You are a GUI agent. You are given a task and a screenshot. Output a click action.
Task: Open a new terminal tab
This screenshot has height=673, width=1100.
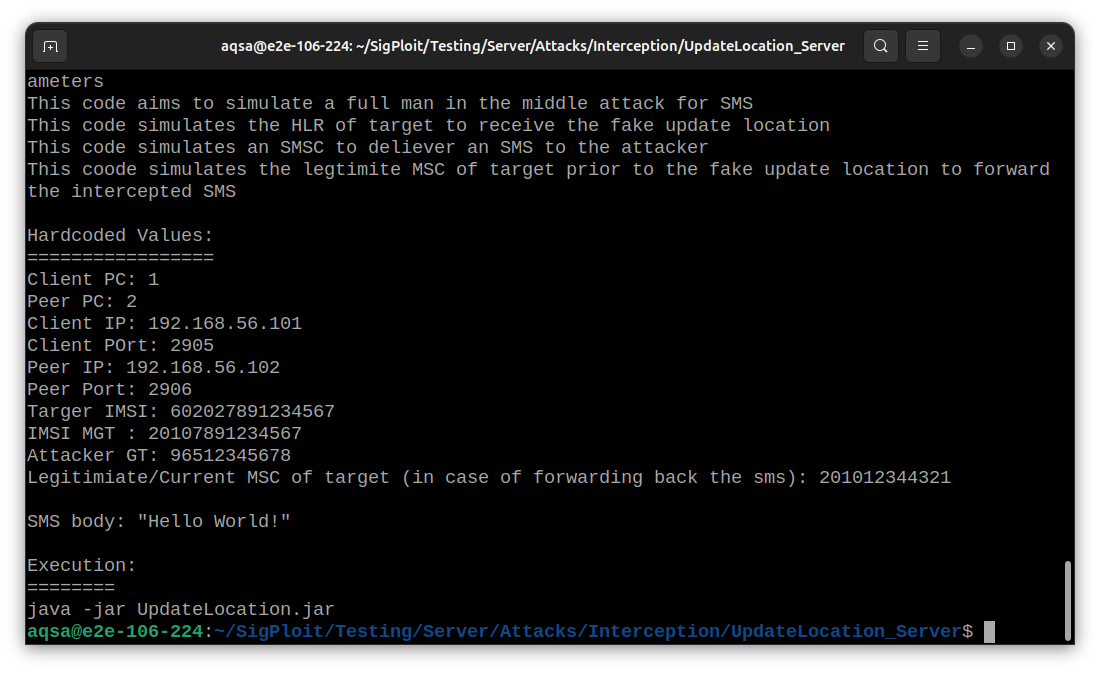[50, 46]
